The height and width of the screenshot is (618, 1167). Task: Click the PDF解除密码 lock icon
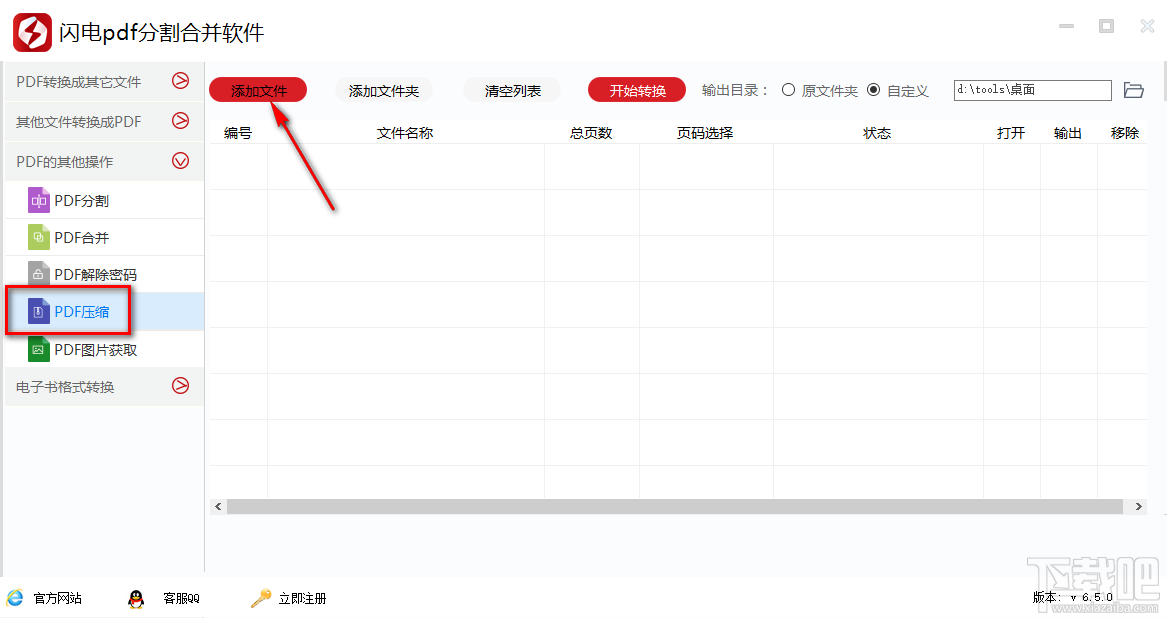click(39, 274)
